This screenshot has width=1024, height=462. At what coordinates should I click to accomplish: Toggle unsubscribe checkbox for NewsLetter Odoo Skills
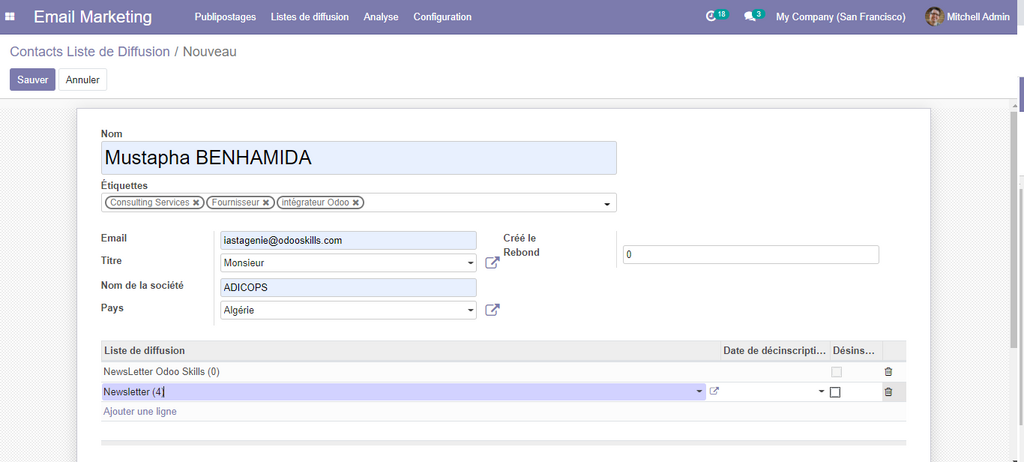coord(836,372)
